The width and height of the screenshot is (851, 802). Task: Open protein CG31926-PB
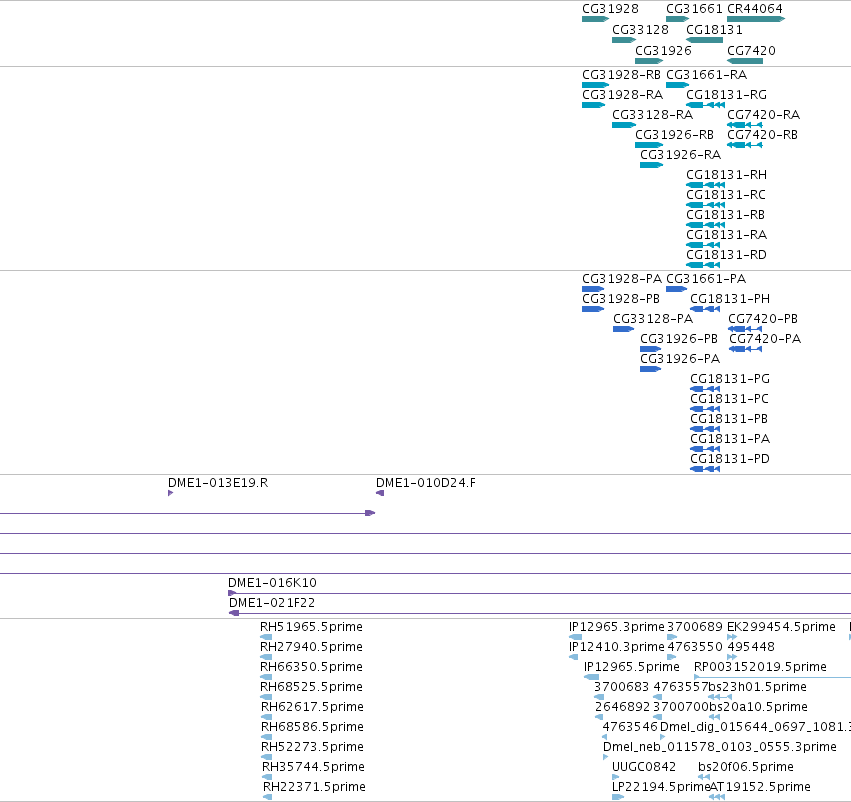(679, 339)
